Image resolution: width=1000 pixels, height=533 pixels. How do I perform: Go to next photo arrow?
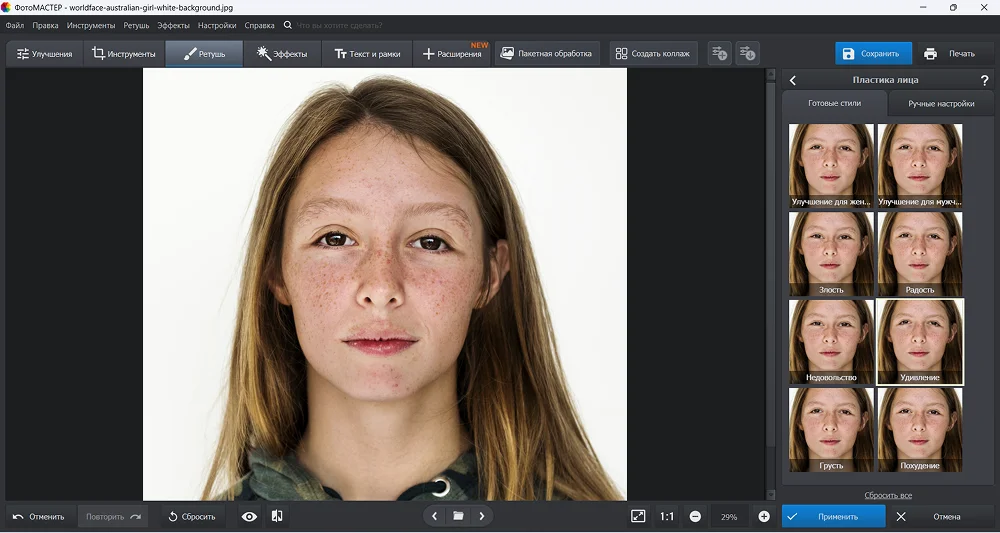(482, 516)
